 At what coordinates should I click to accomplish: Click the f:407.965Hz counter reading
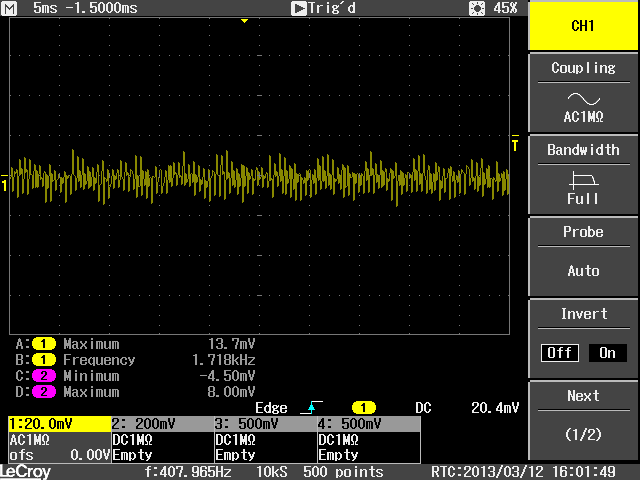[x=188, y=472]
